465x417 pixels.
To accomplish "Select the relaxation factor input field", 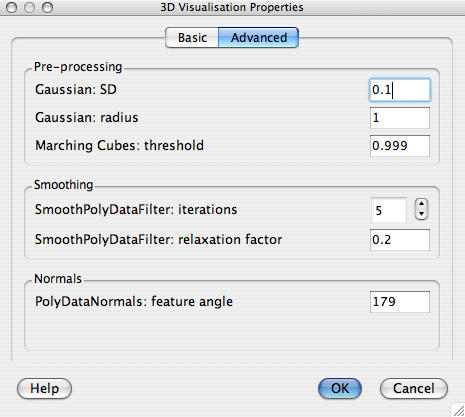I will 400,240.
